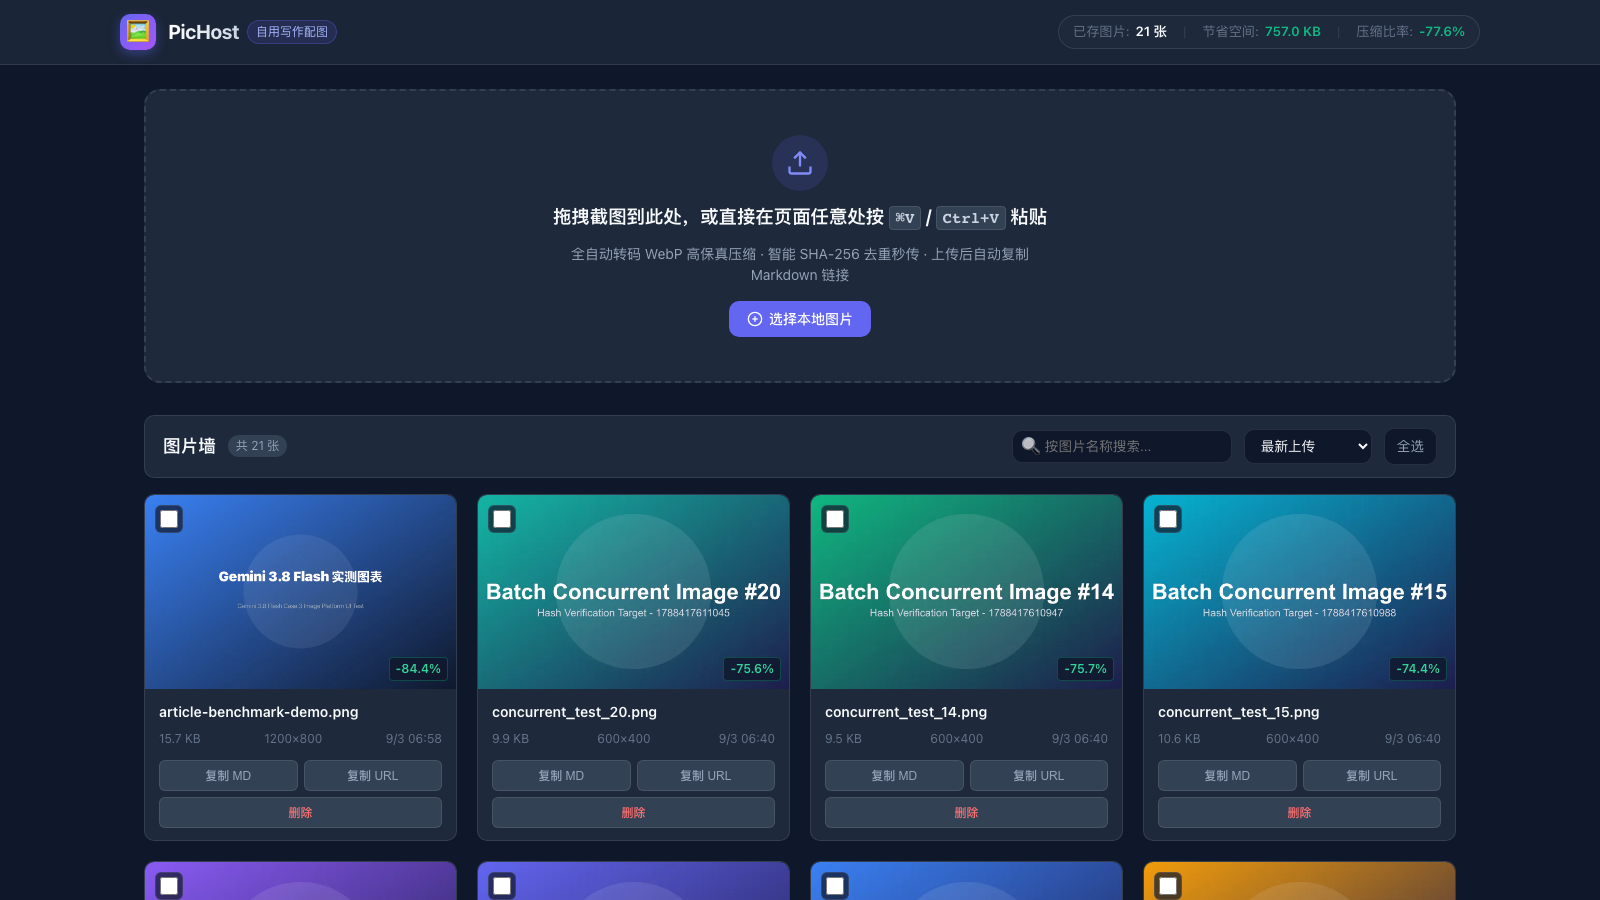Screen dimensions: 1600x900
Task: Copy MD for concurrent_test_14.png
Action: 894,775
